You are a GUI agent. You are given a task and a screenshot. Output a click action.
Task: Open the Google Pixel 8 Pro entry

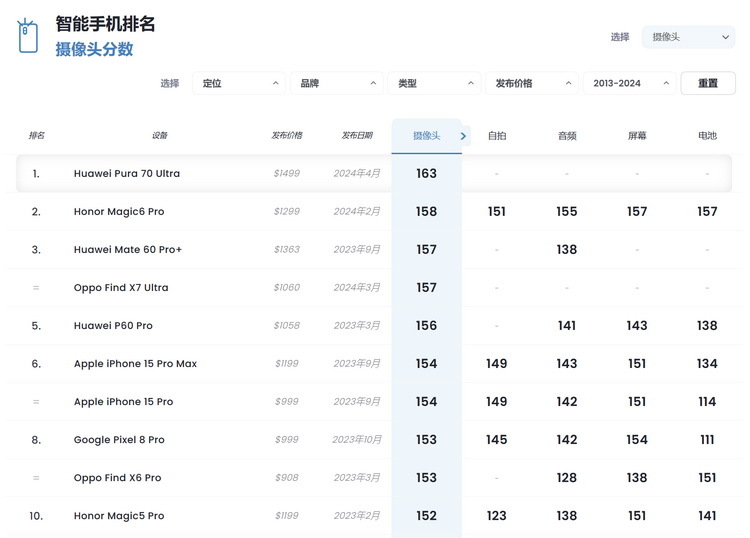(119, 440)
